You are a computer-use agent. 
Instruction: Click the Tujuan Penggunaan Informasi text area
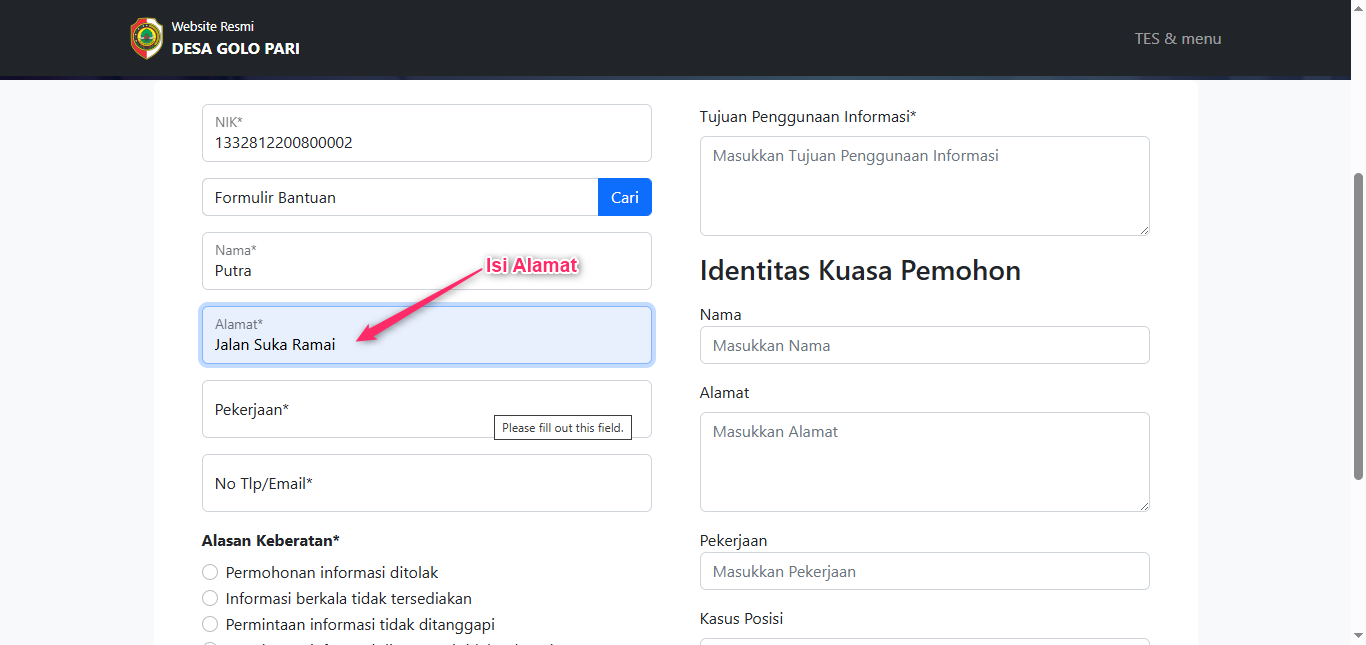[x=925, y=186]
